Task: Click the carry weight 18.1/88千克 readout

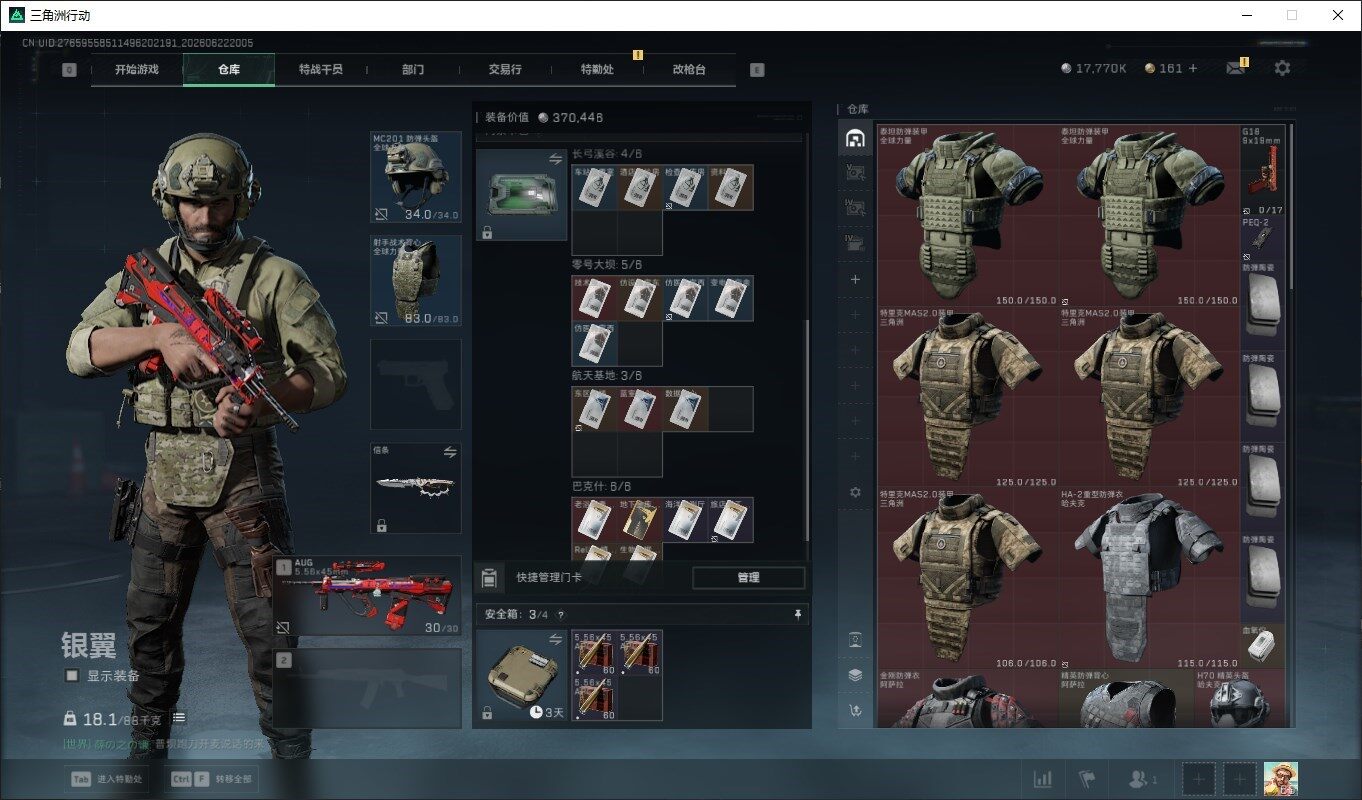Action: click(x=114, y=718)
